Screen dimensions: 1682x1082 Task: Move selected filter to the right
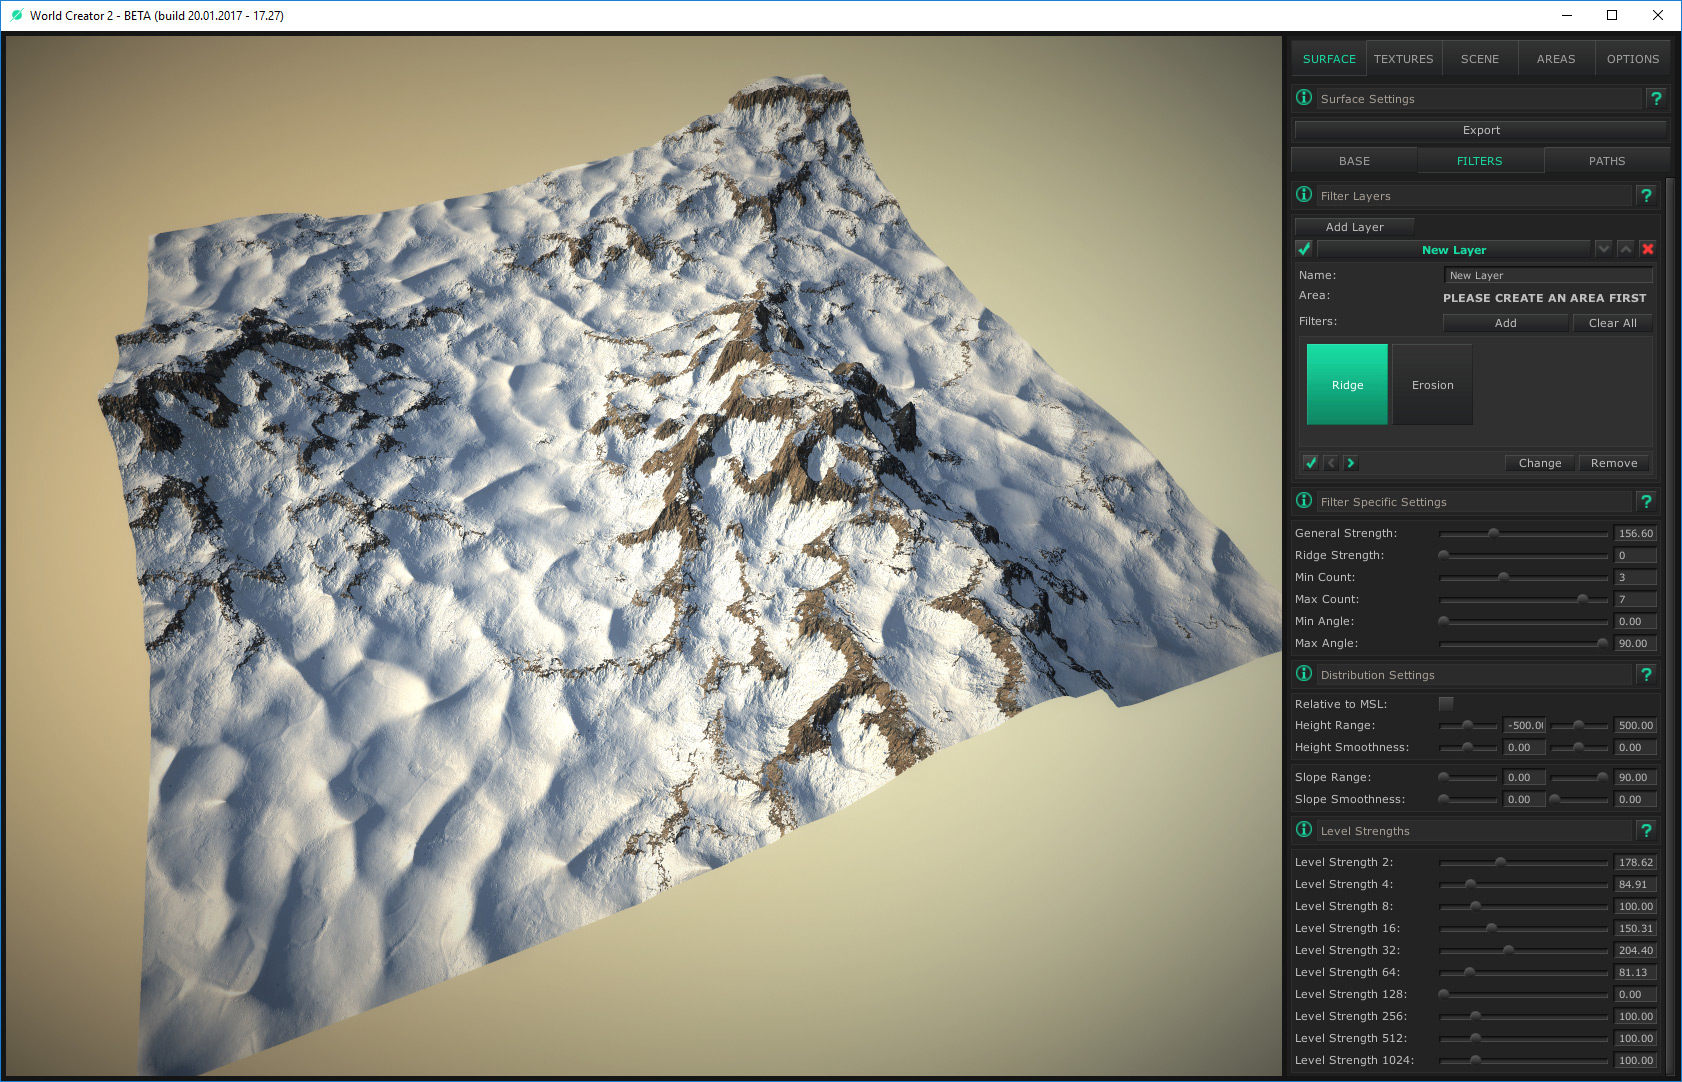(x=1351, y=463)
